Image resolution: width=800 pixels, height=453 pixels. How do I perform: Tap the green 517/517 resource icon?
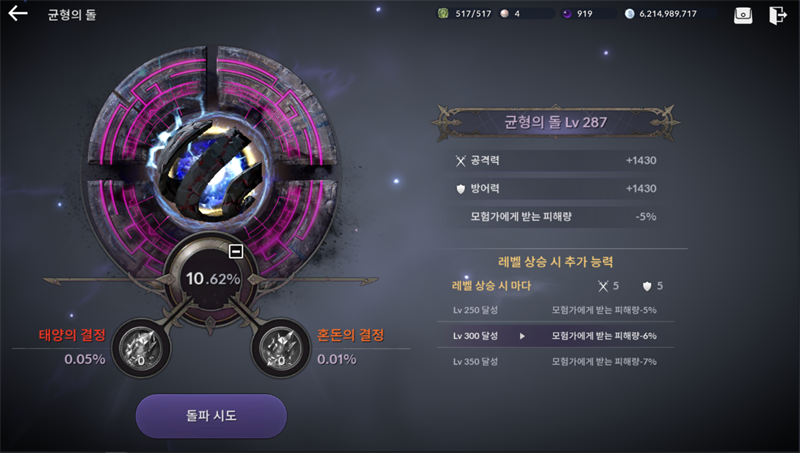(443, 14)
